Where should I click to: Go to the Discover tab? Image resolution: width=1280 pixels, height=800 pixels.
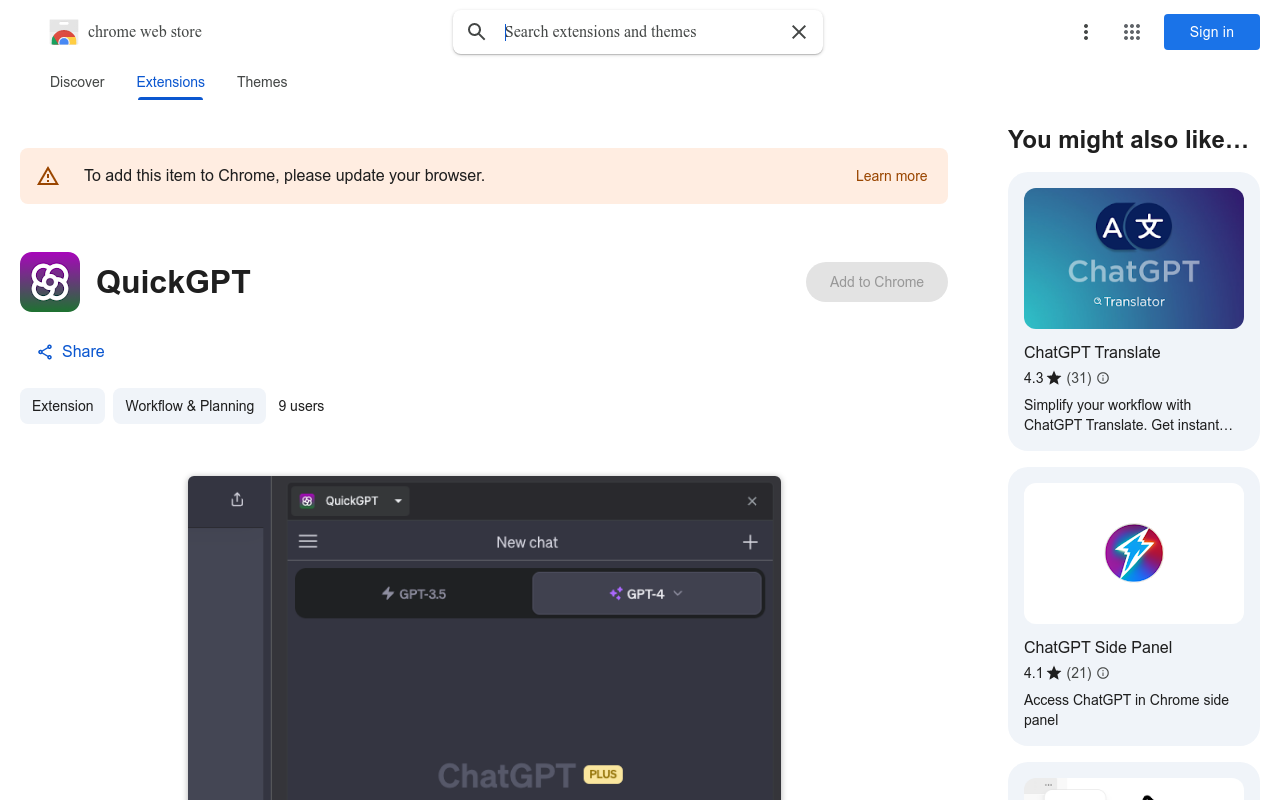(77, 82)
